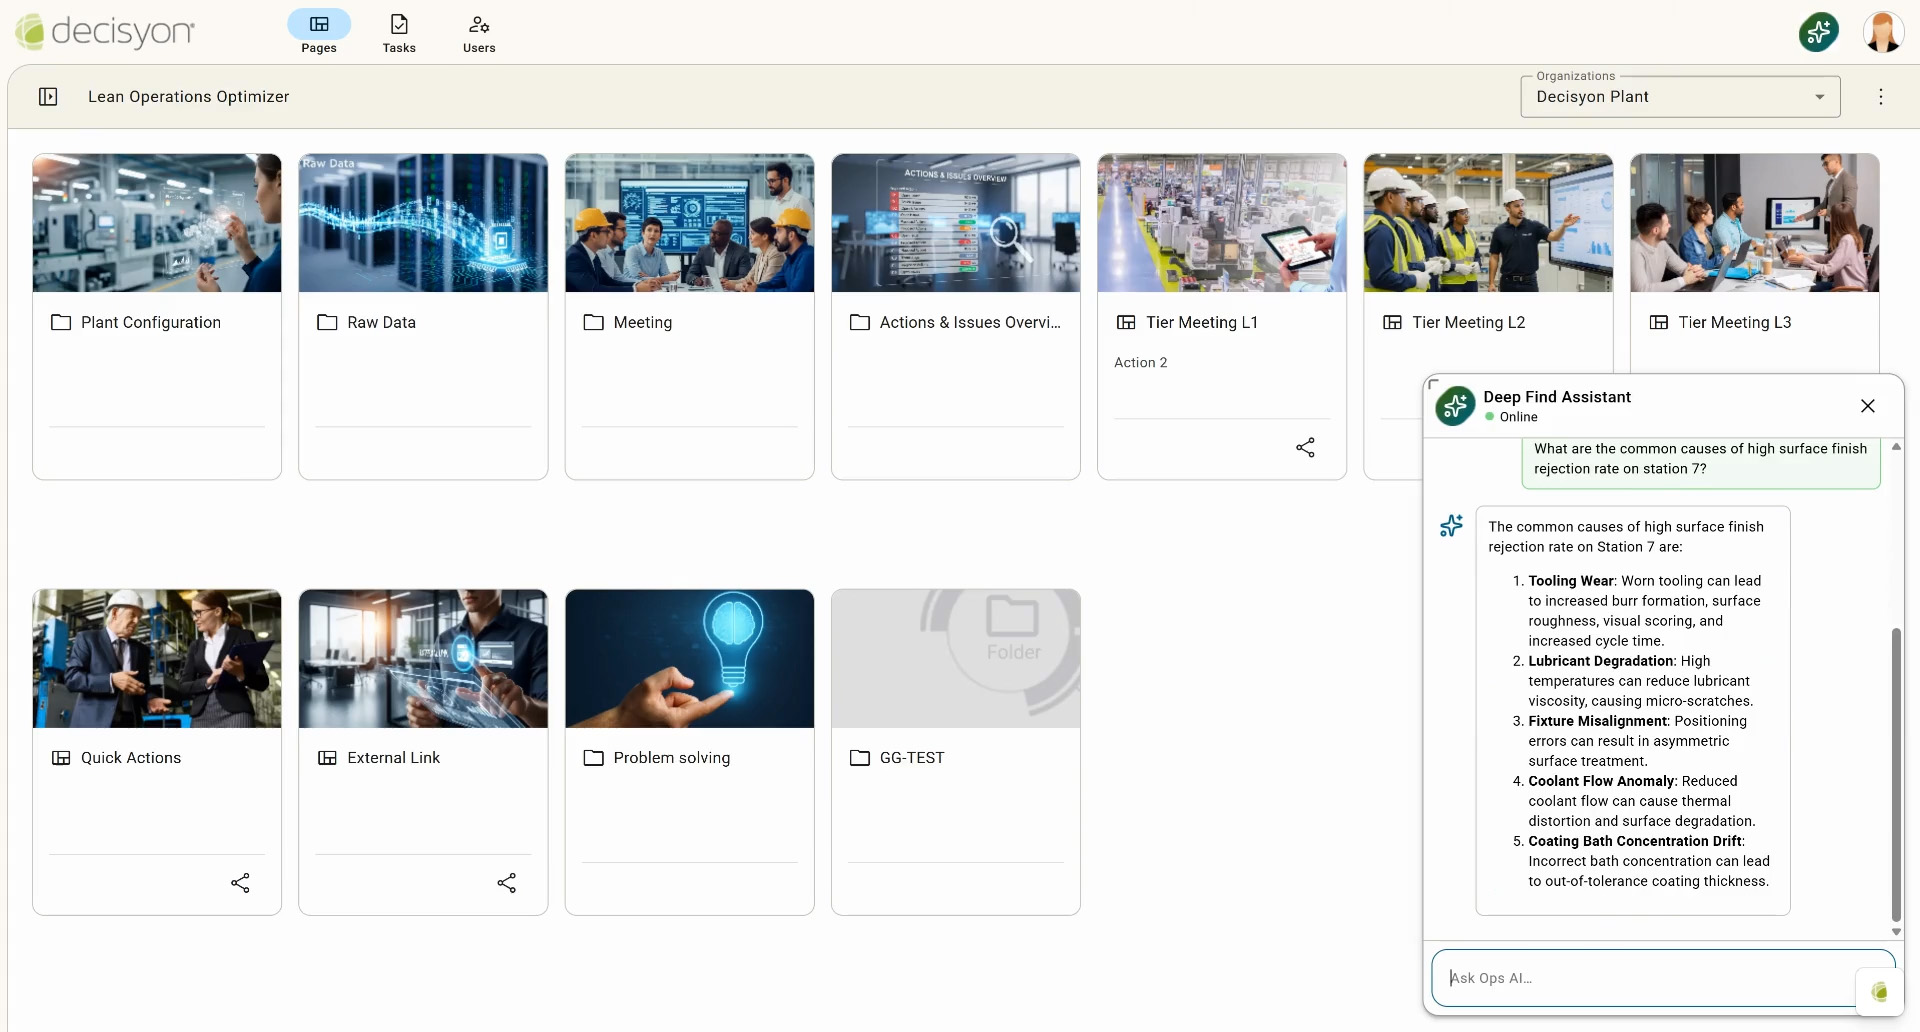Close the Deep Find Assistant panel

pos(1867,406)
